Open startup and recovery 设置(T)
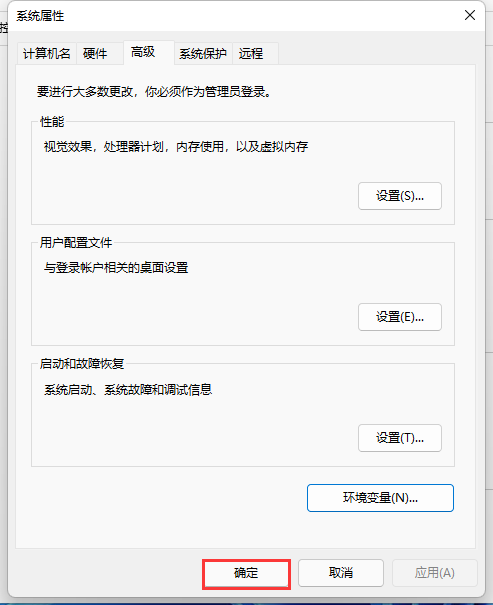Screen dimensions: 493x605 coord(400,438)
